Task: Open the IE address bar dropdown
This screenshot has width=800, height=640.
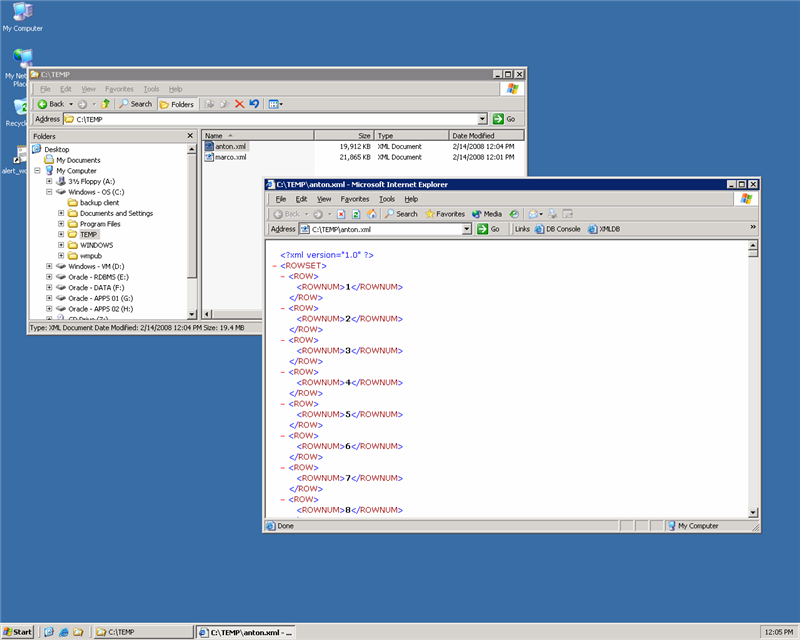Action: pos(467,229)
